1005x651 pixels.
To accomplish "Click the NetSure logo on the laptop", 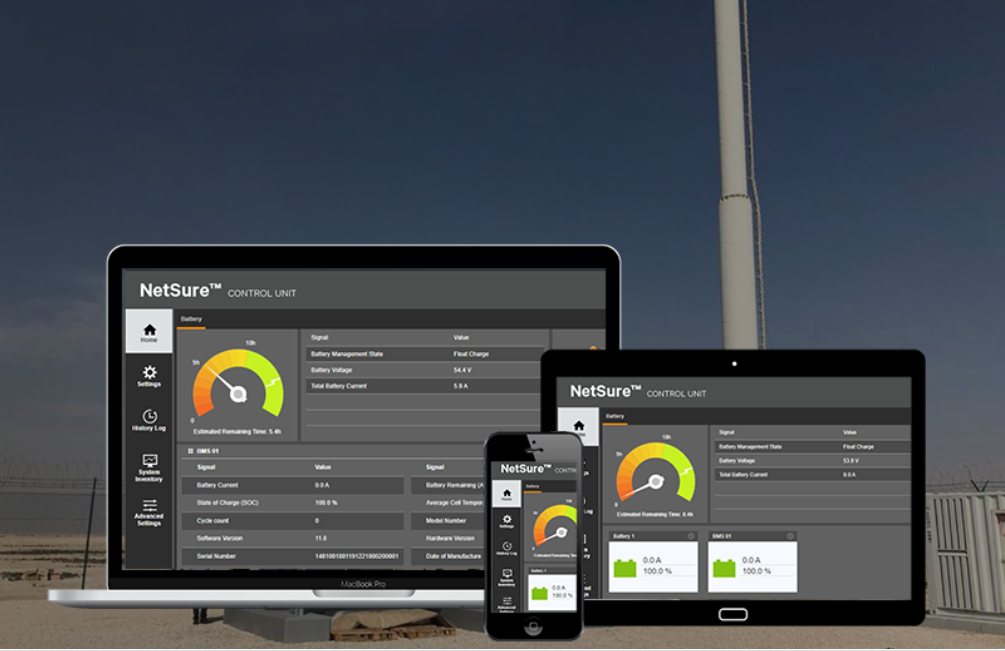I will pyautogui.click(x=180, y=290).
